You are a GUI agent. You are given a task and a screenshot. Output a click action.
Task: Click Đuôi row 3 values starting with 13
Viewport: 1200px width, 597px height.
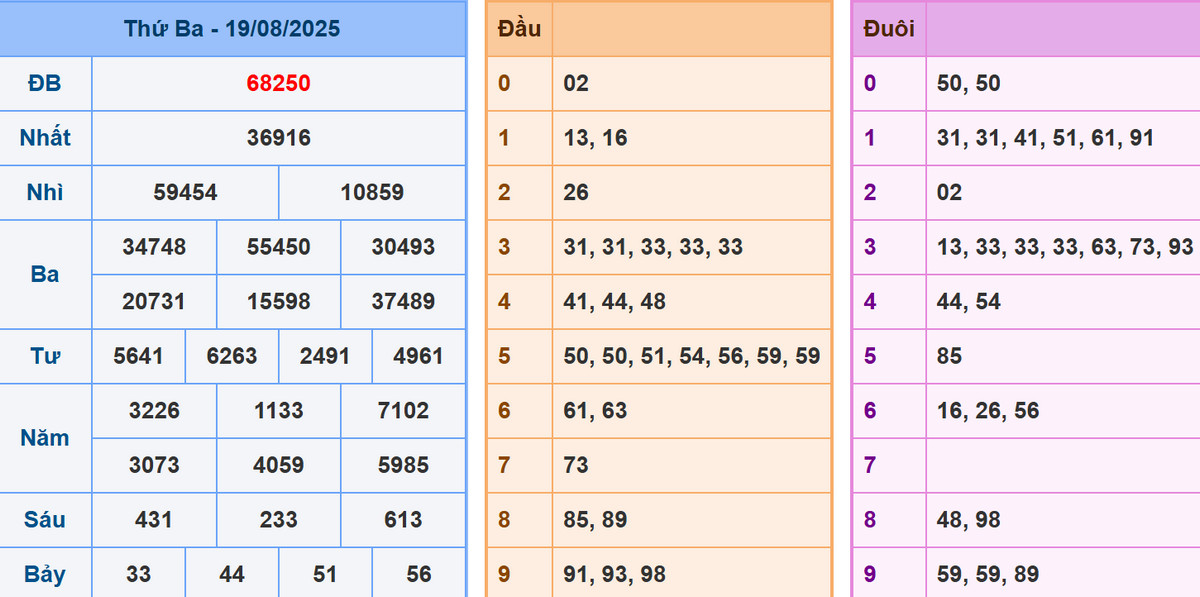[x=1064, y=247]
